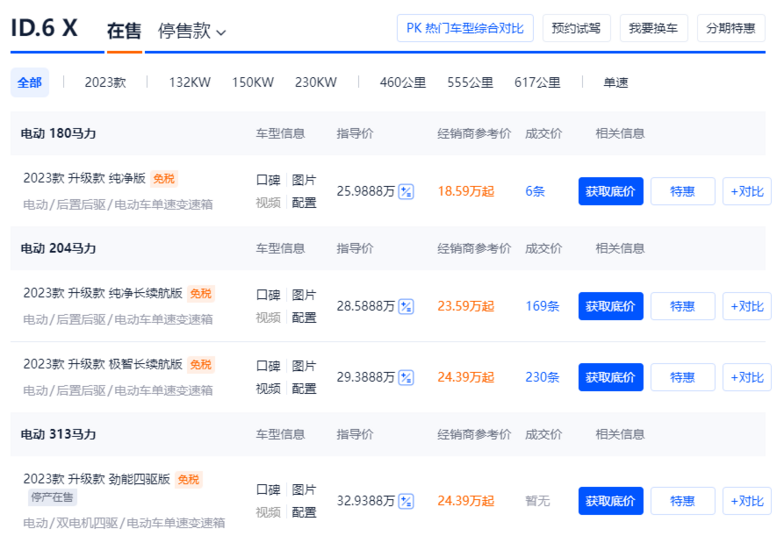Viewport: 784px width, 543px height.
Task: Filter by 555公里 range
Action: [470, 82]
